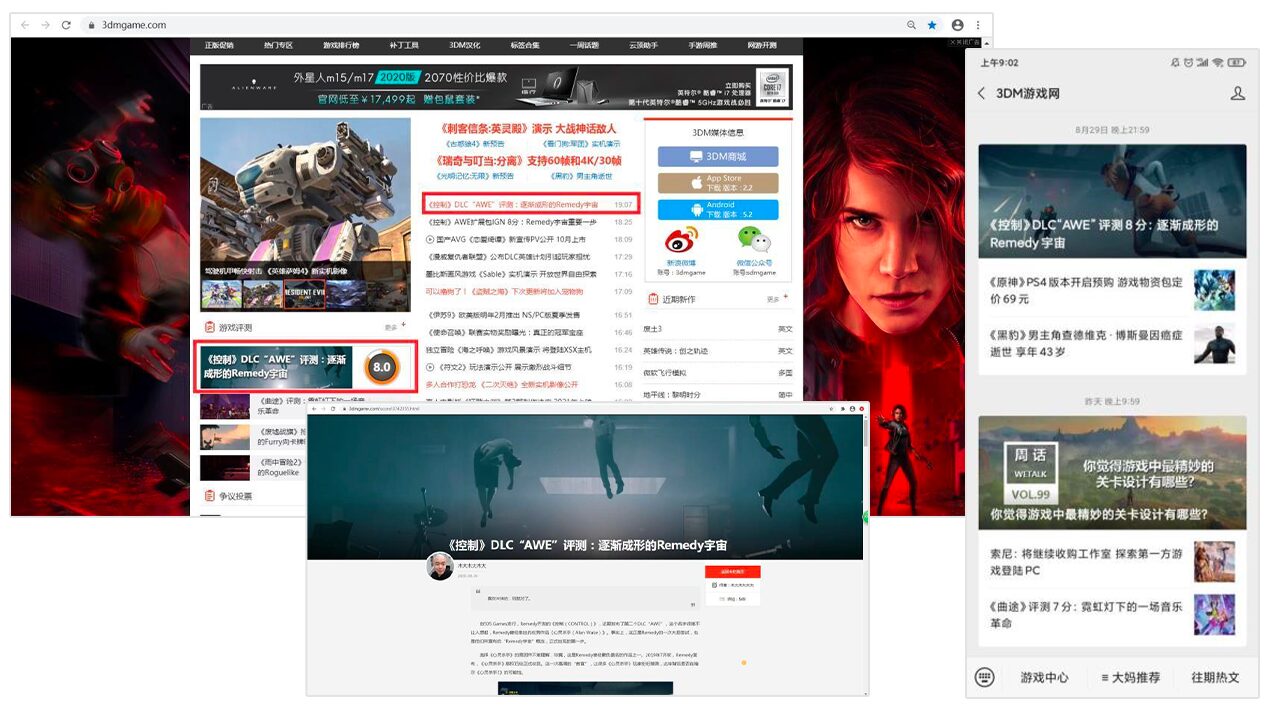This screenshot has height=720, width=1280.
Task: Click the Android download button
Action: pyautogui.click(x=717, y=210)
